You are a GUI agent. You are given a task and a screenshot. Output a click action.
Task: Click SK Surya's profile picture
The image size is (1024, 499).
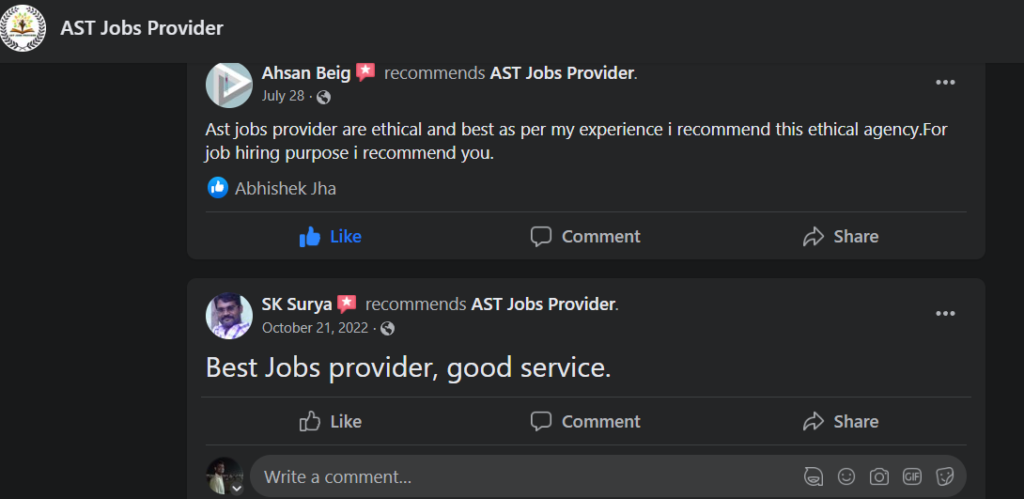pos(229,315)
